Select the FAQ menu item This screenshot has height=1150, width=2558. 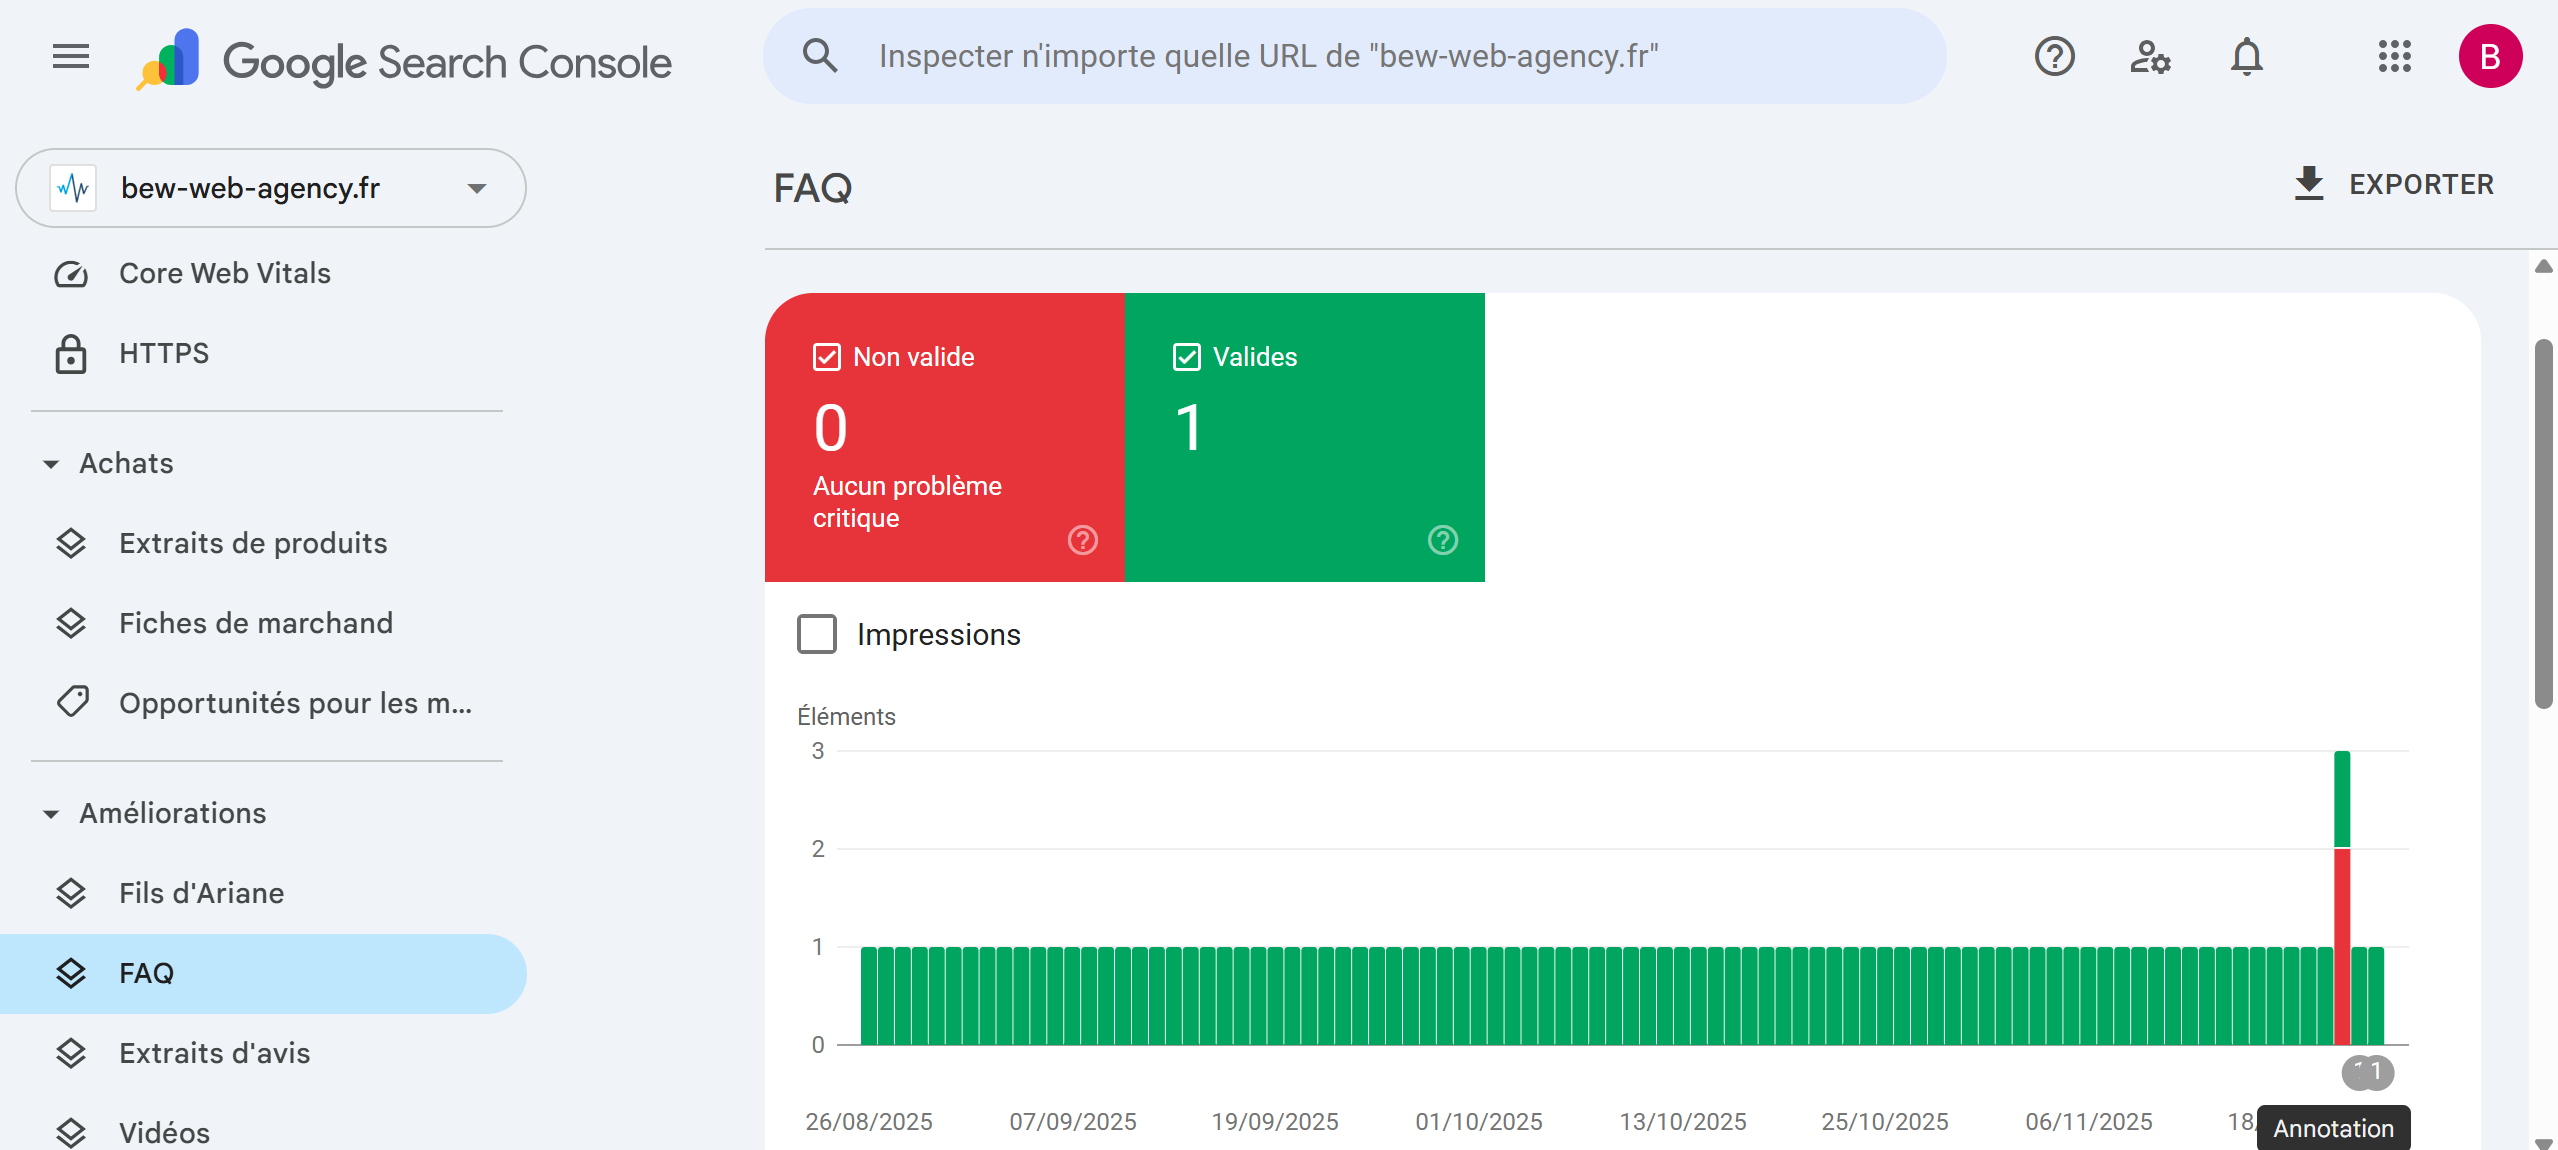pyautogui.click(x=264, y=974)
